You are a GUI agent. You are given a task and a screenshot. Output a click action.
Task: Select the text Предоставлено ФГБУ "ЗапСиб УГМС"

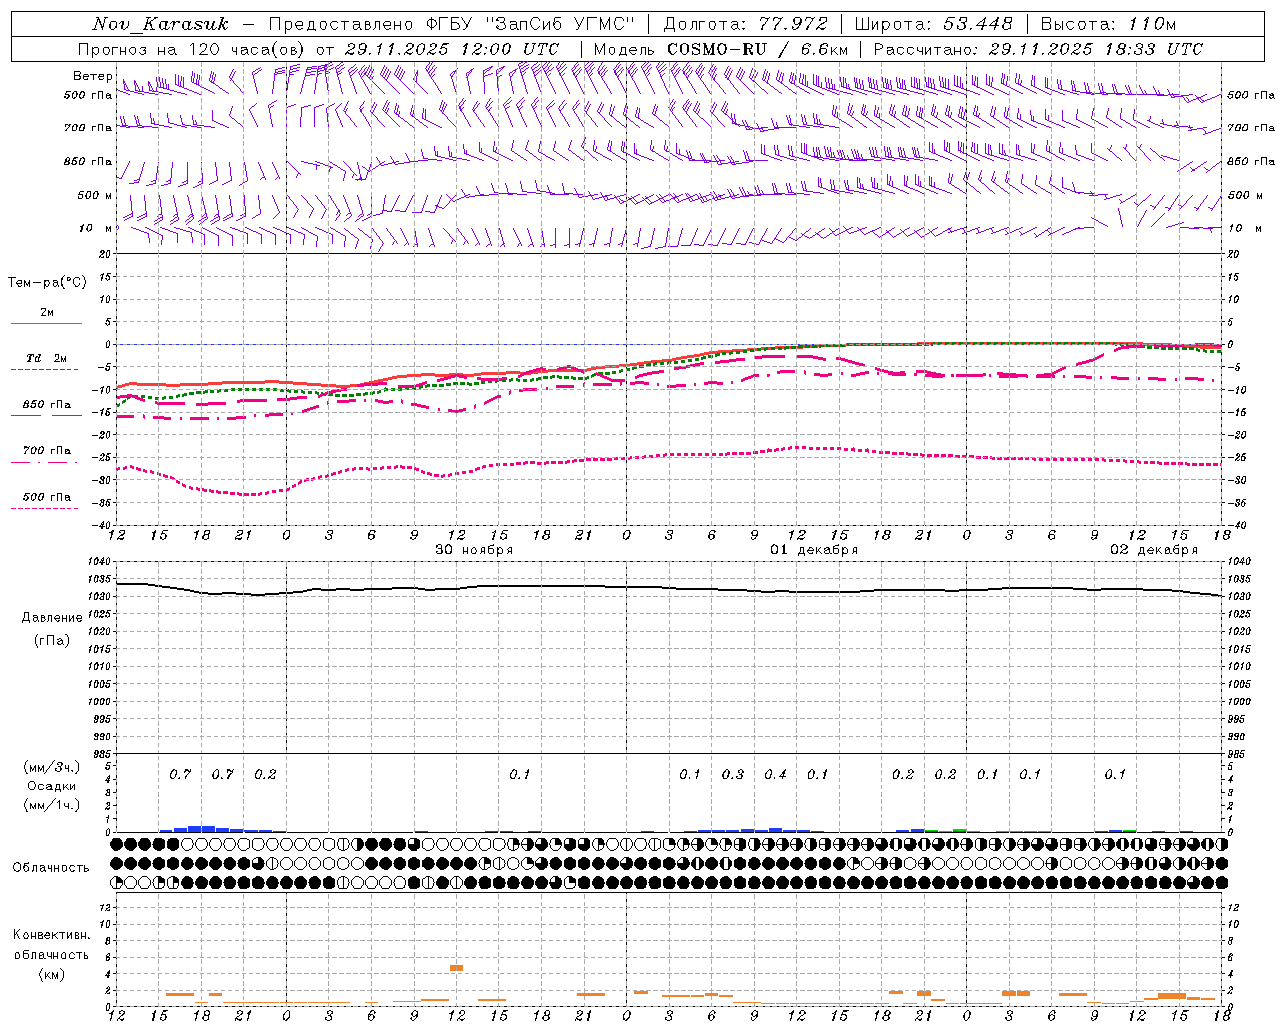pos(452,24)
